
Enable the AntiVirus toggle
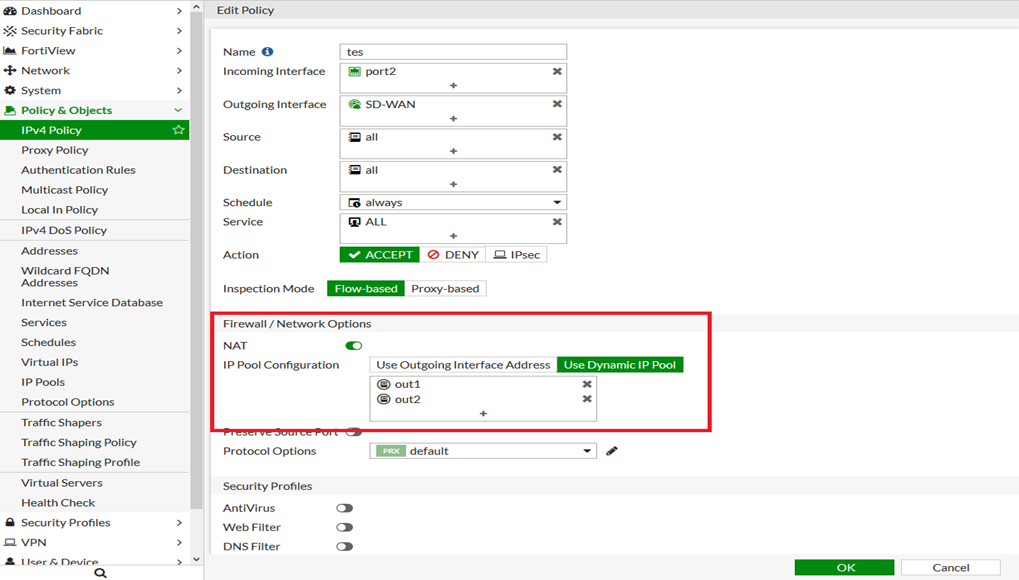click(344, 508)
